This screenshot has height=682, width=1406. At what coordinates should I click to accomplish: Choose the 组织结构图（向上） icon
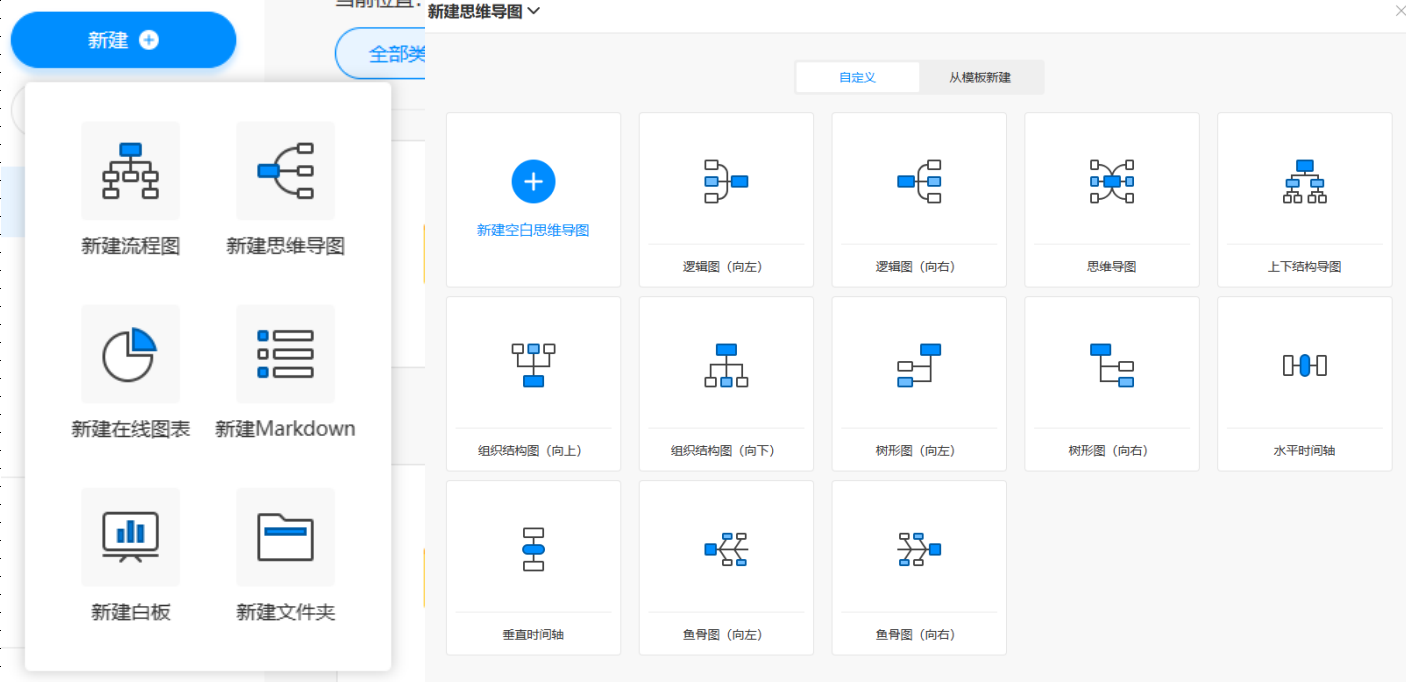533,365
